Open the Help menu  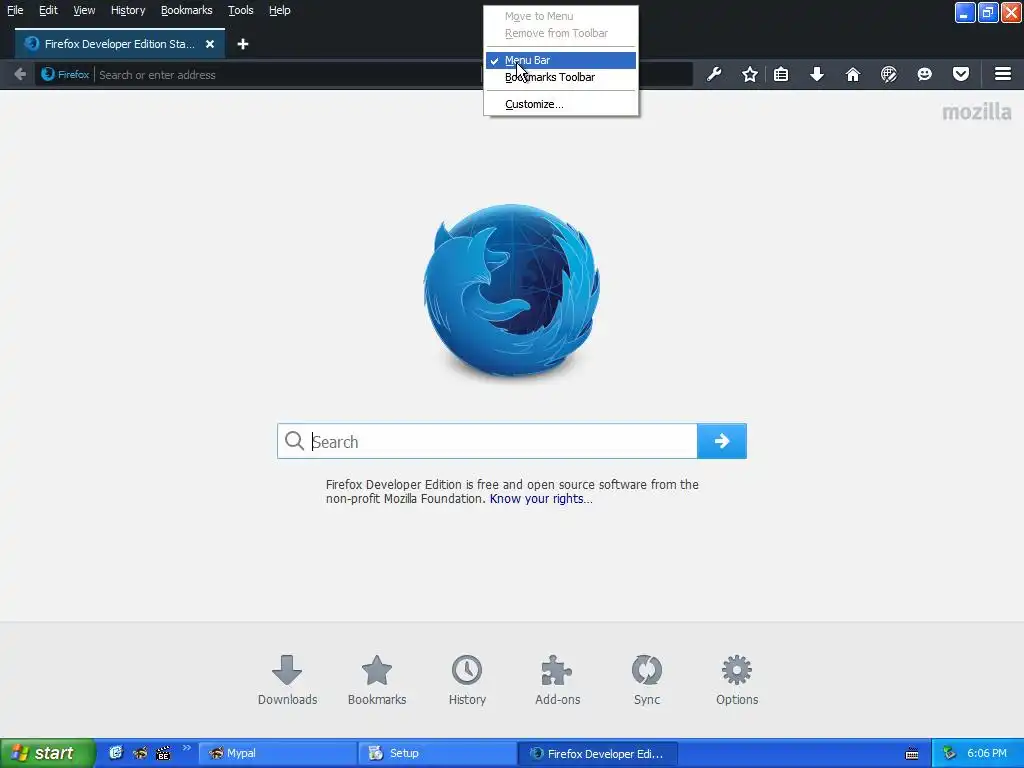click(x=280, y=10)
